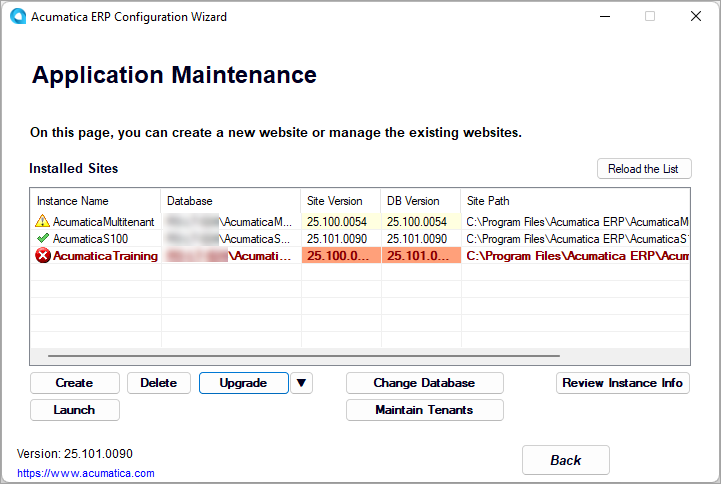The height and width of the screenshot is (484, 721).
Task: Select the AcumaticaMultitenant instance row
Action: point(360,222)
